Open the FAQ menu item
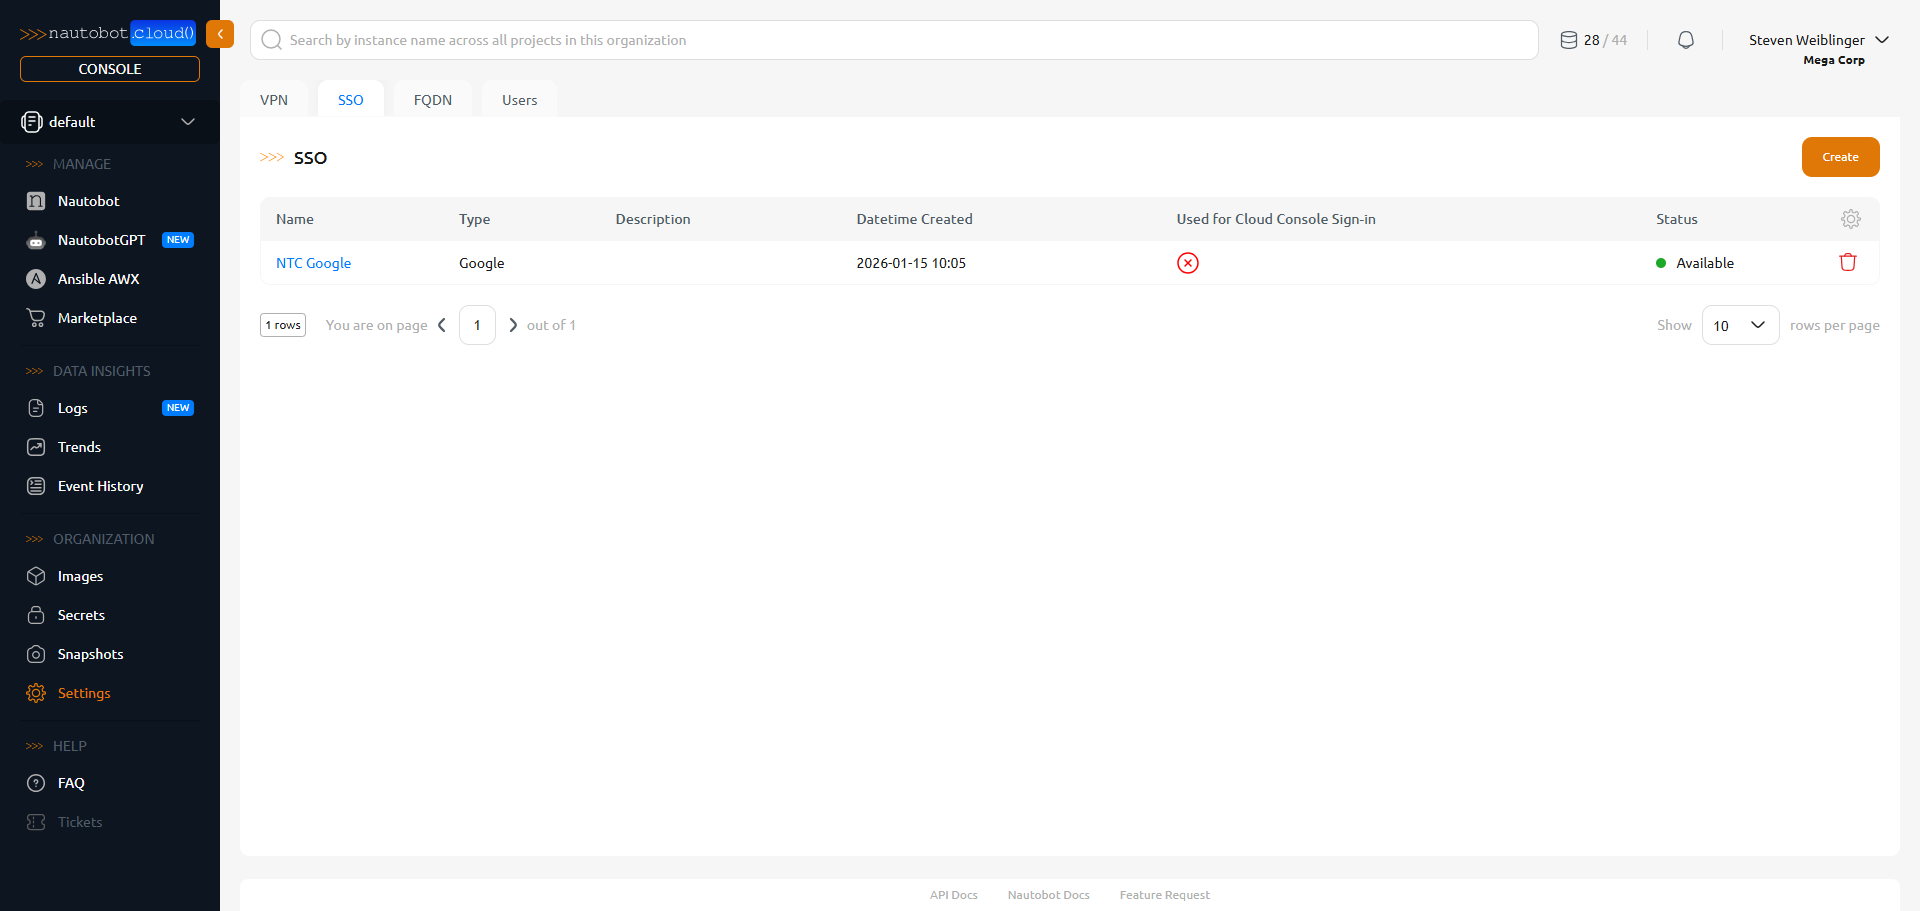Image resolution: width=1920 pixels, height=911 pixels. point(71,783)
